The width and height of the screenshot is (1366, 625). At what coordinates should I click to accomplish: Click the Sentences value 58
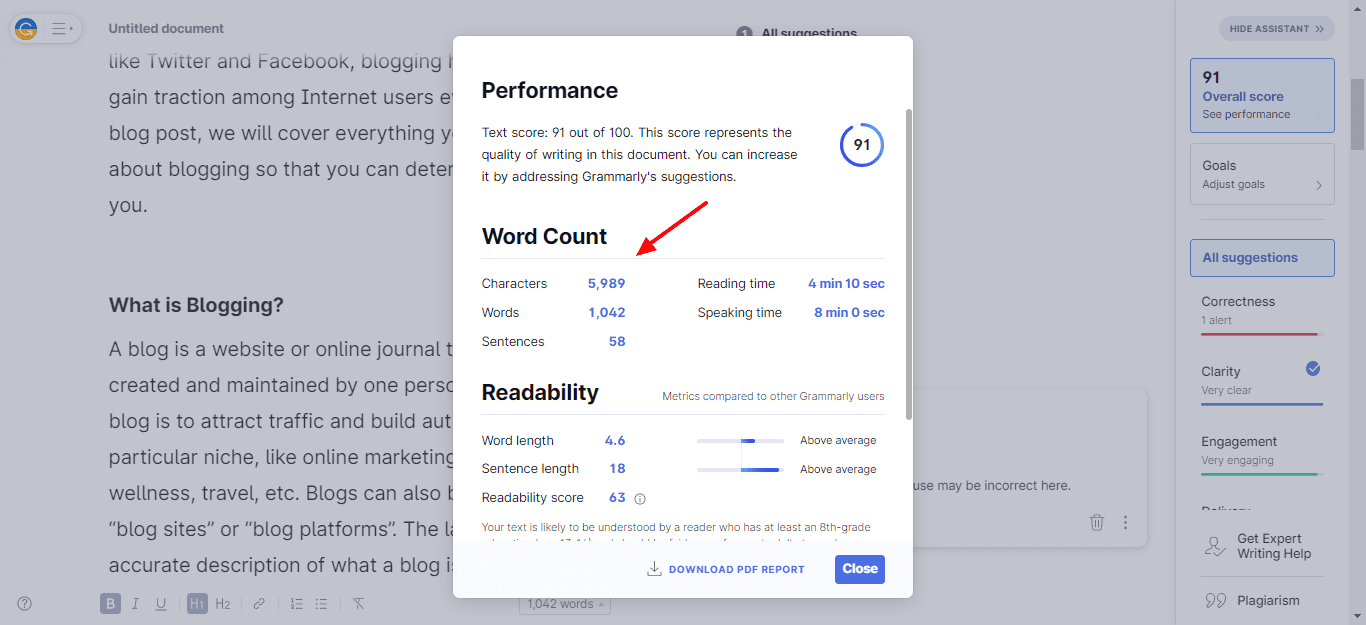click(x=617, y=342)
